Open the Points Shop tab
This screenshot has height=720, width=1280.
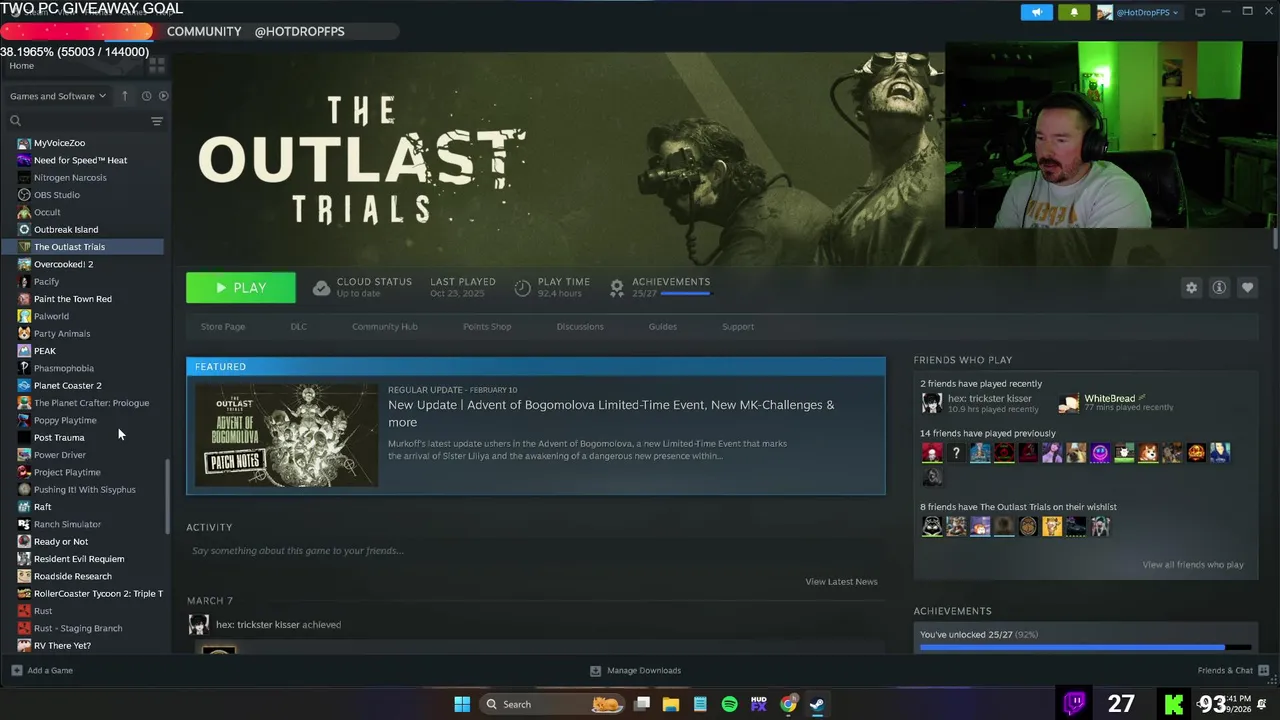click(487, 327)
